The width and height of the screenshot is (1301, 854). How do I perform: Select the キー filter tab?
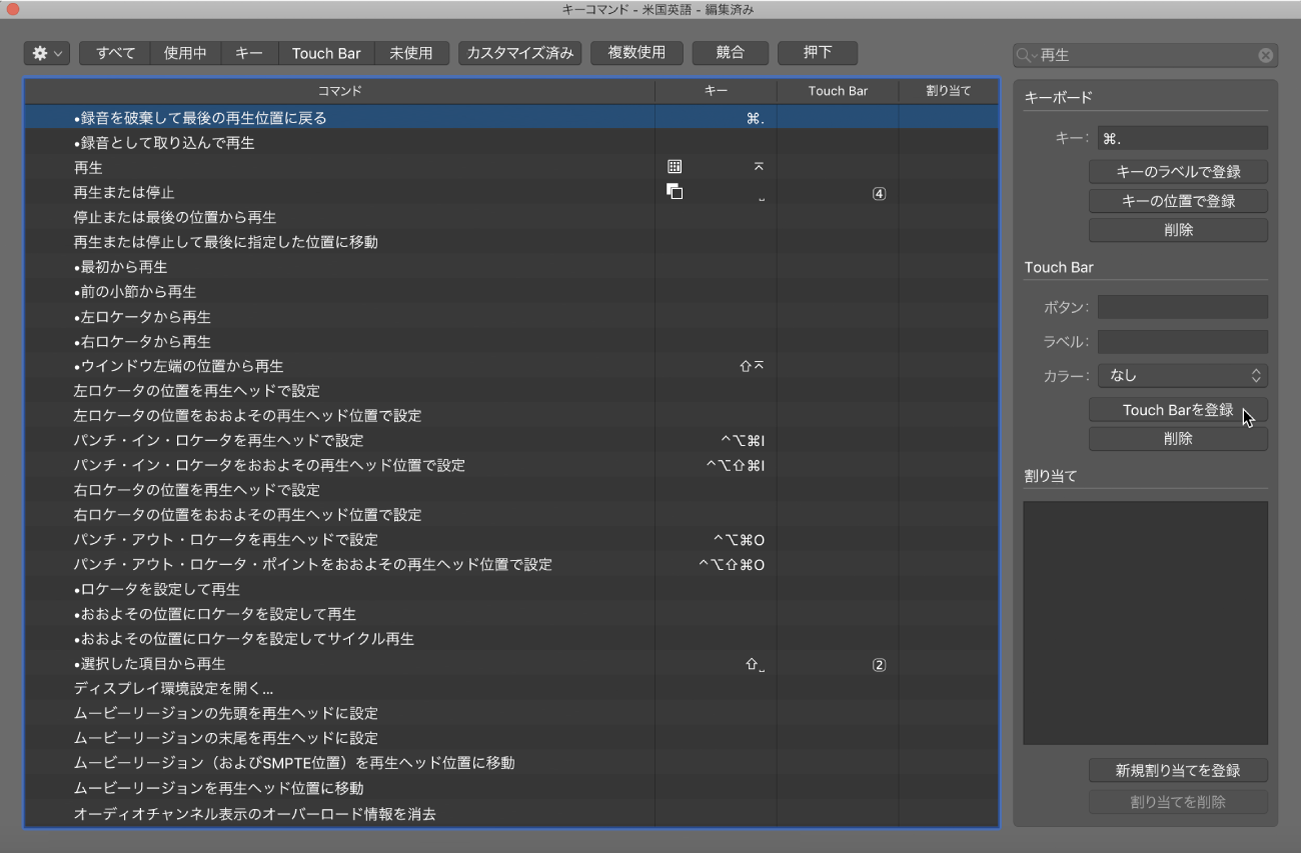click(x=249, y=53)
